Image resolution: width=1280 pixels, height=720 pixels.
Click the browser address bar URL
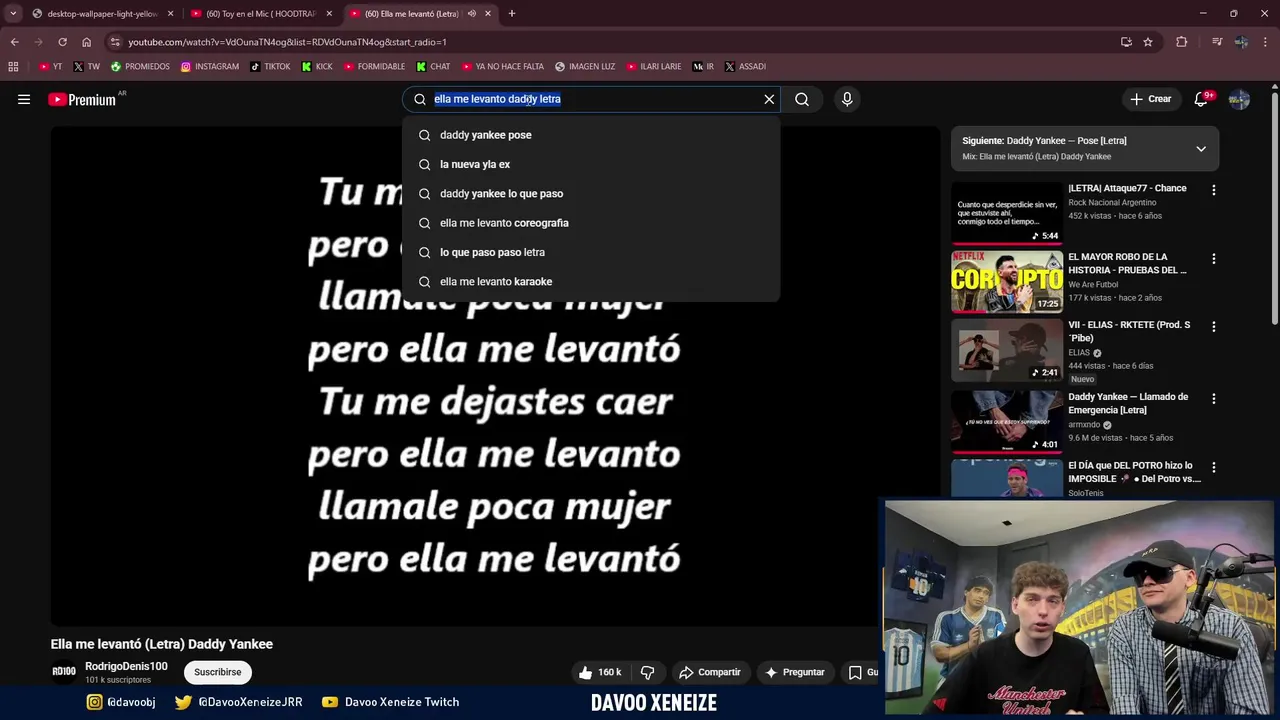[x=287, y=42]
